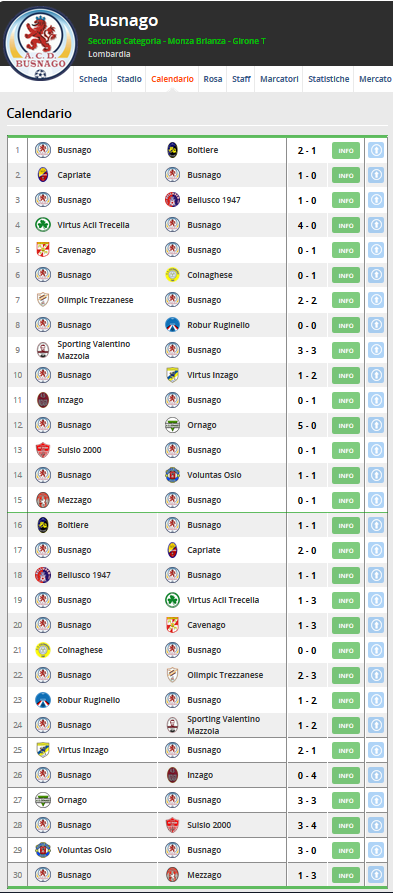Click the green Virtus Acli Trecella clover badge in matchday 4
Image resolution: width=393 pixels, height=893 pixels.
pyautogui.click(x=43, y=225)
